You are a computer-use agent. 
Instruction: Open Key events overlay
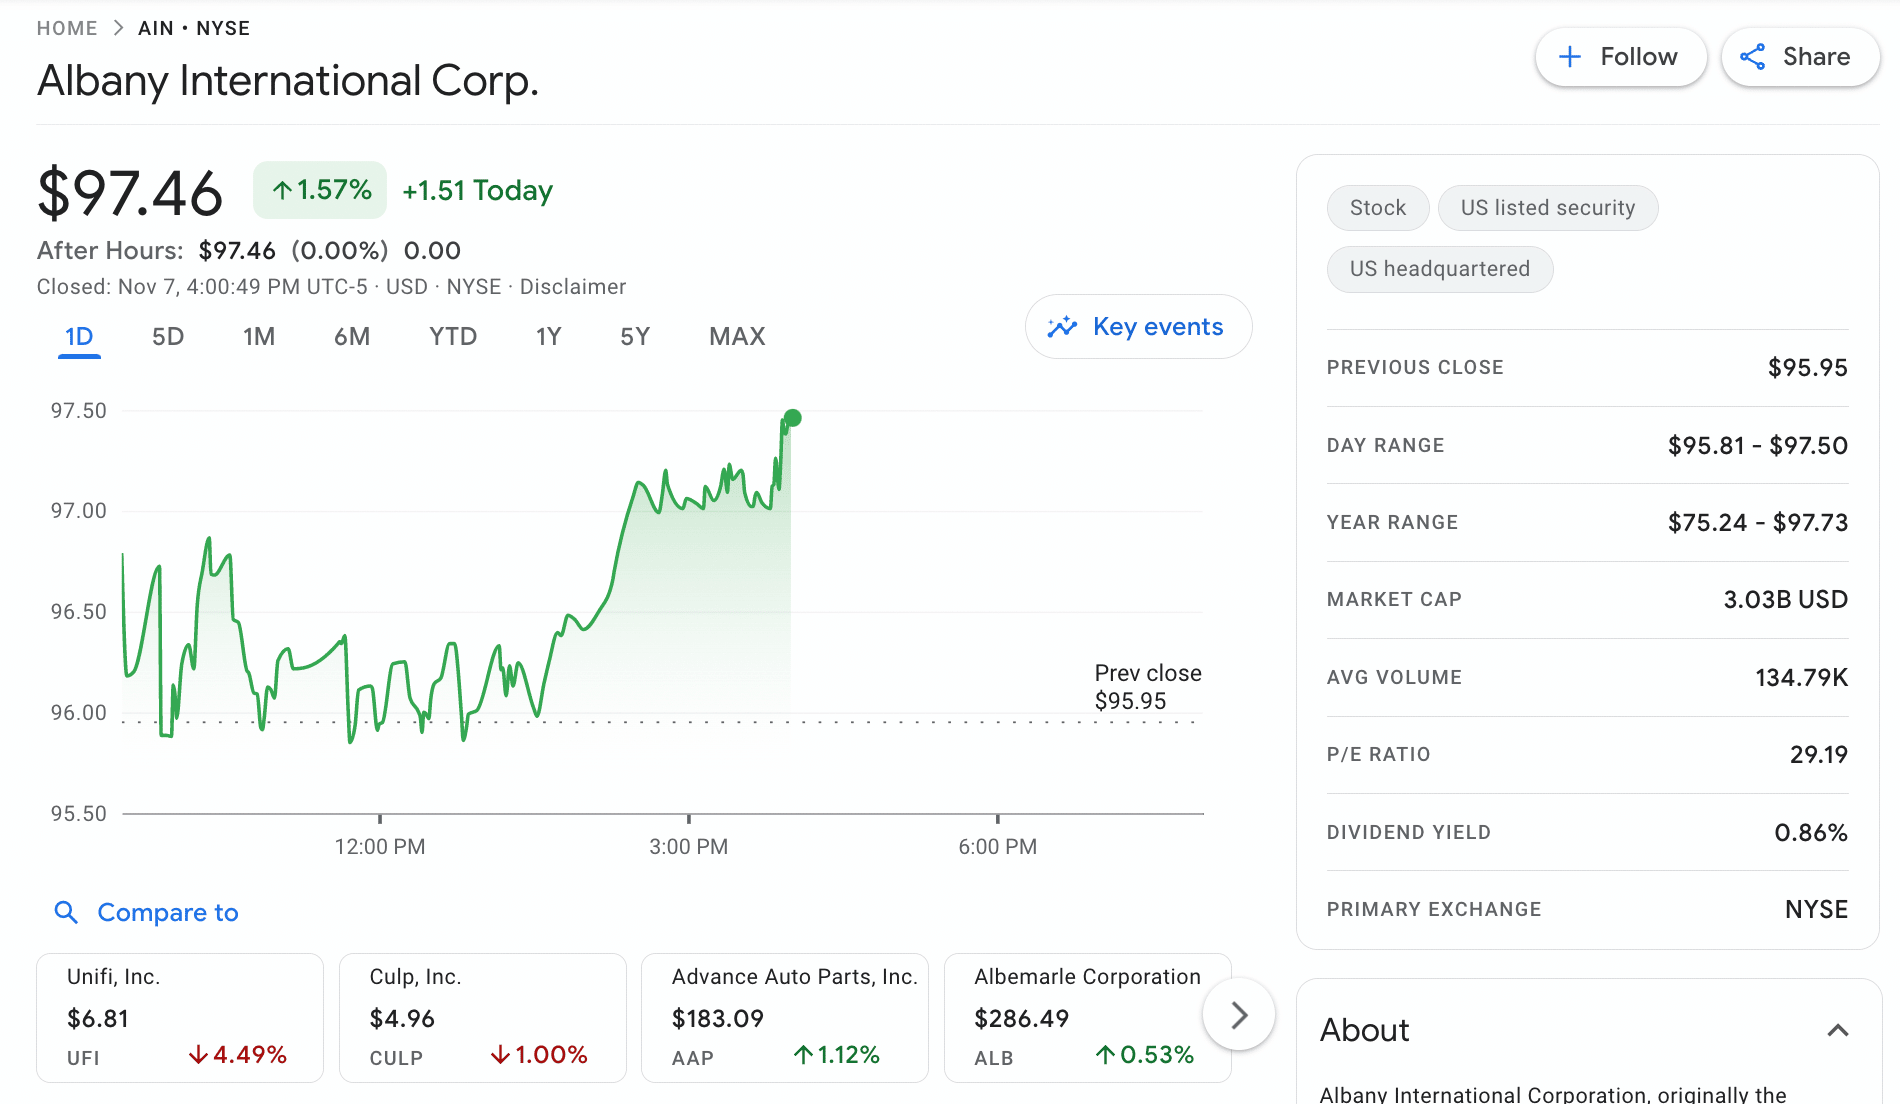pos(1138,327)
